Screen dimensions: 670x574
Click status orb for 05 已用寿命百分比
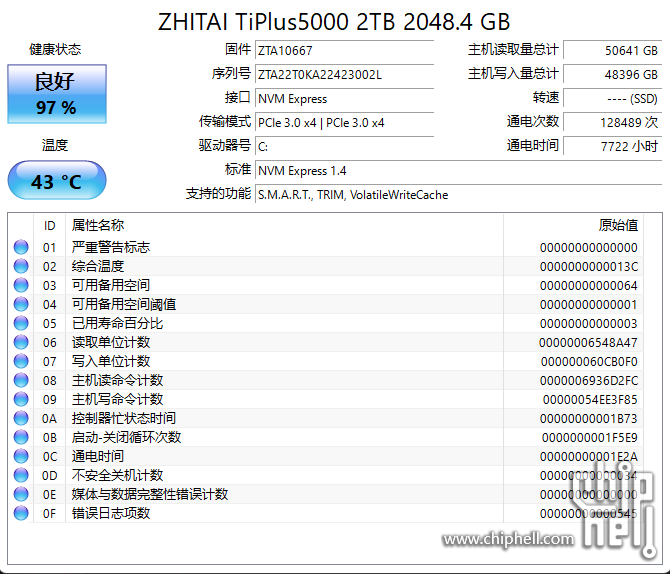point(21,323)
